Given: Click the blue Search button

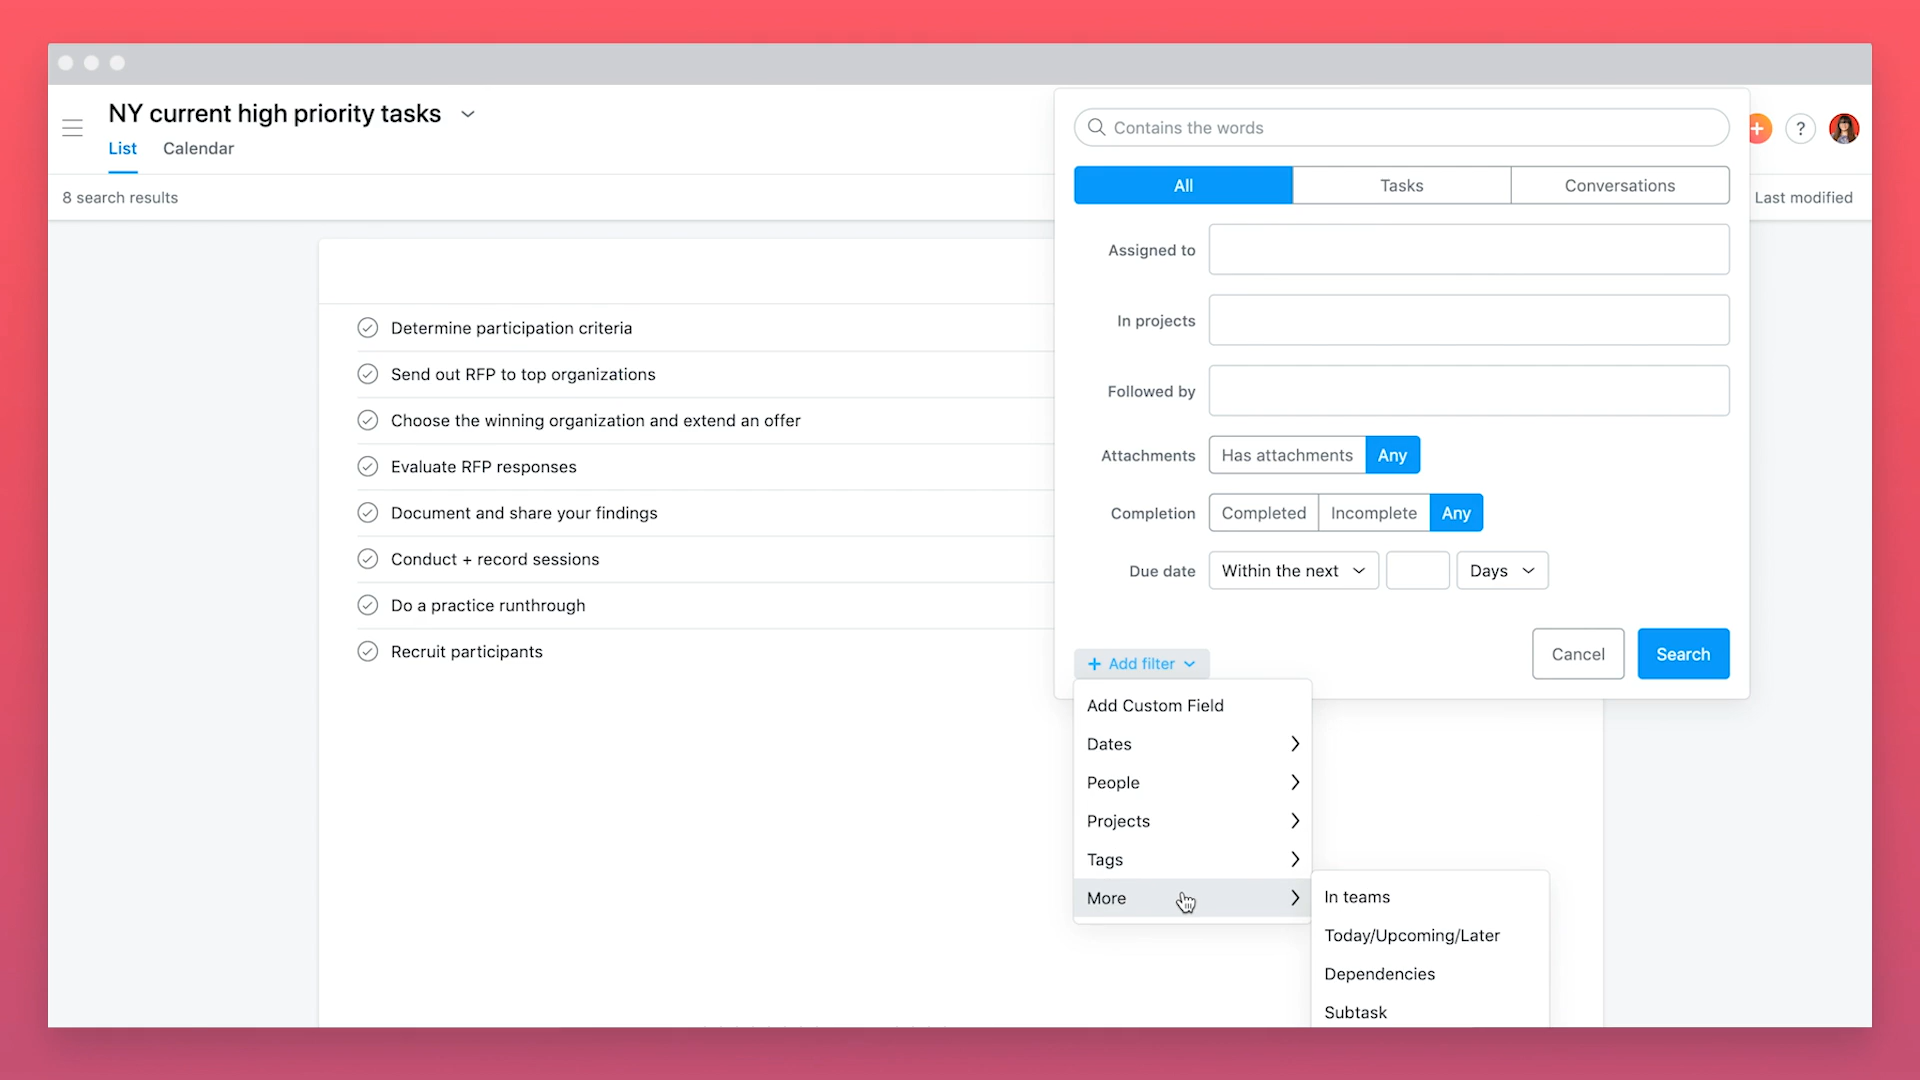Looking at the screenshot, I should tap(1682, 654).
